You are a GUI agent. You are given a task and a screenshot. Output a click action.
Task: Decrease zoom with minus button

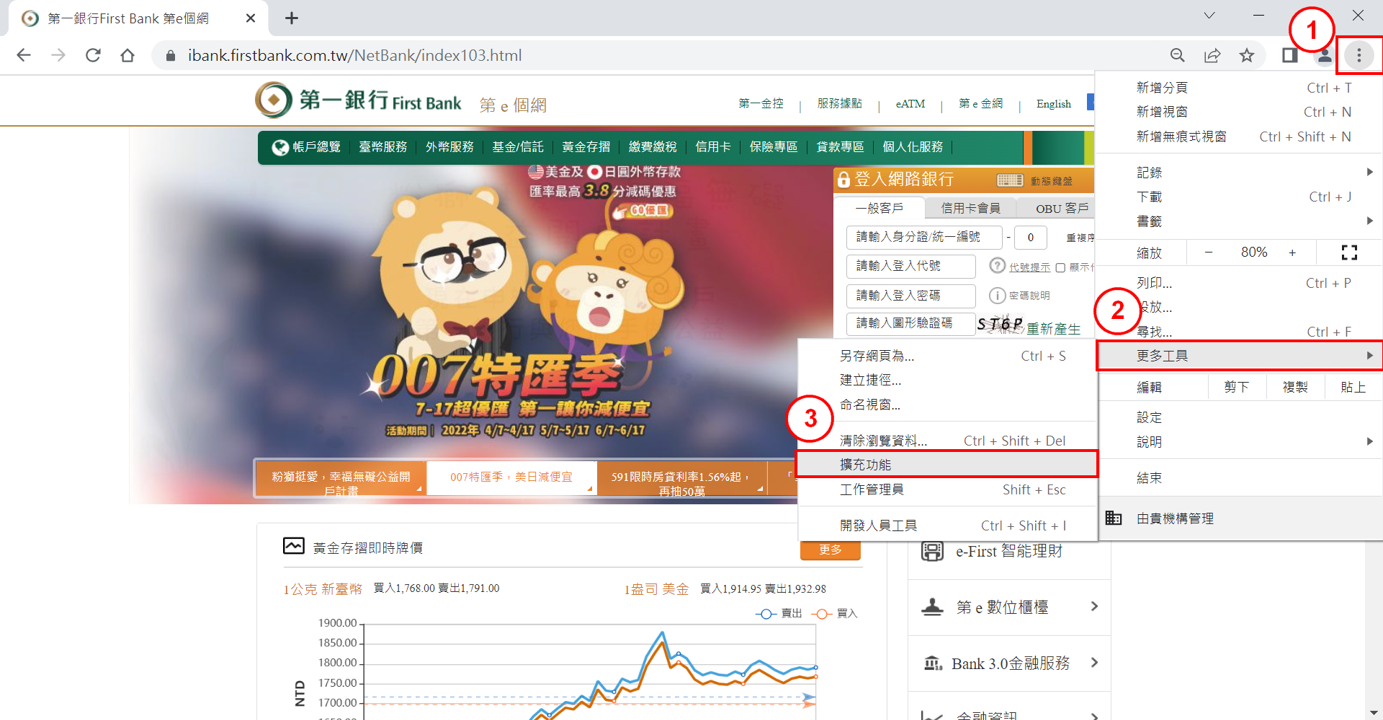click(x=1208, y=253)
